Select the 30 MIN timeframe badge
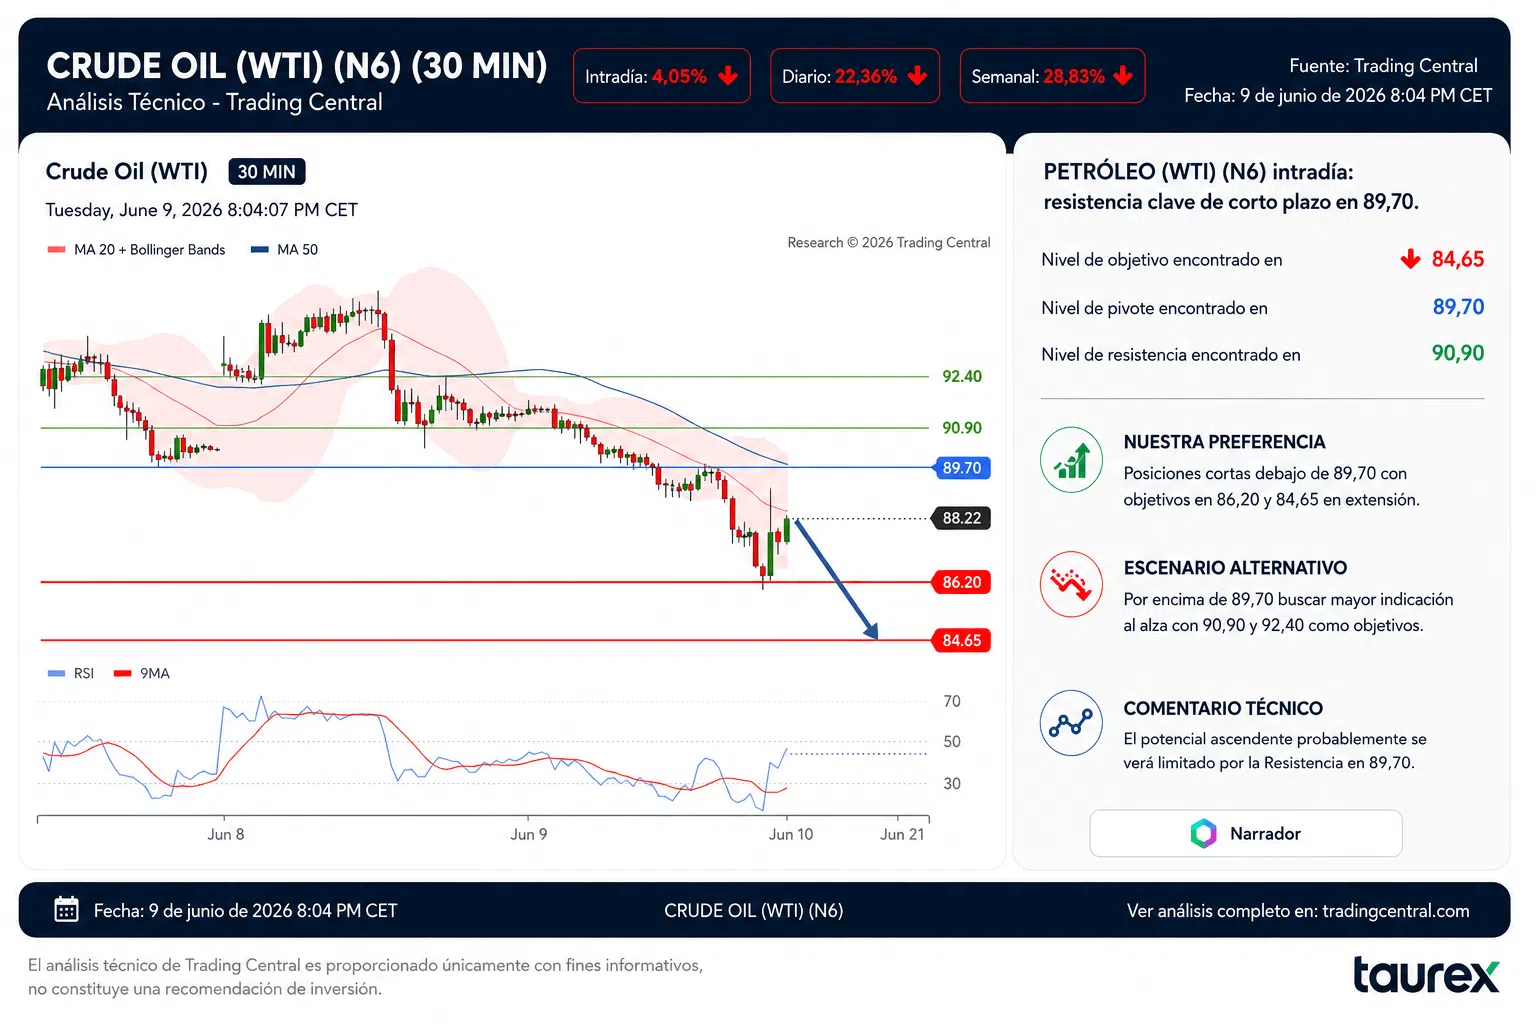This screenshot has height=1024, width=1536. coord(267,172)
